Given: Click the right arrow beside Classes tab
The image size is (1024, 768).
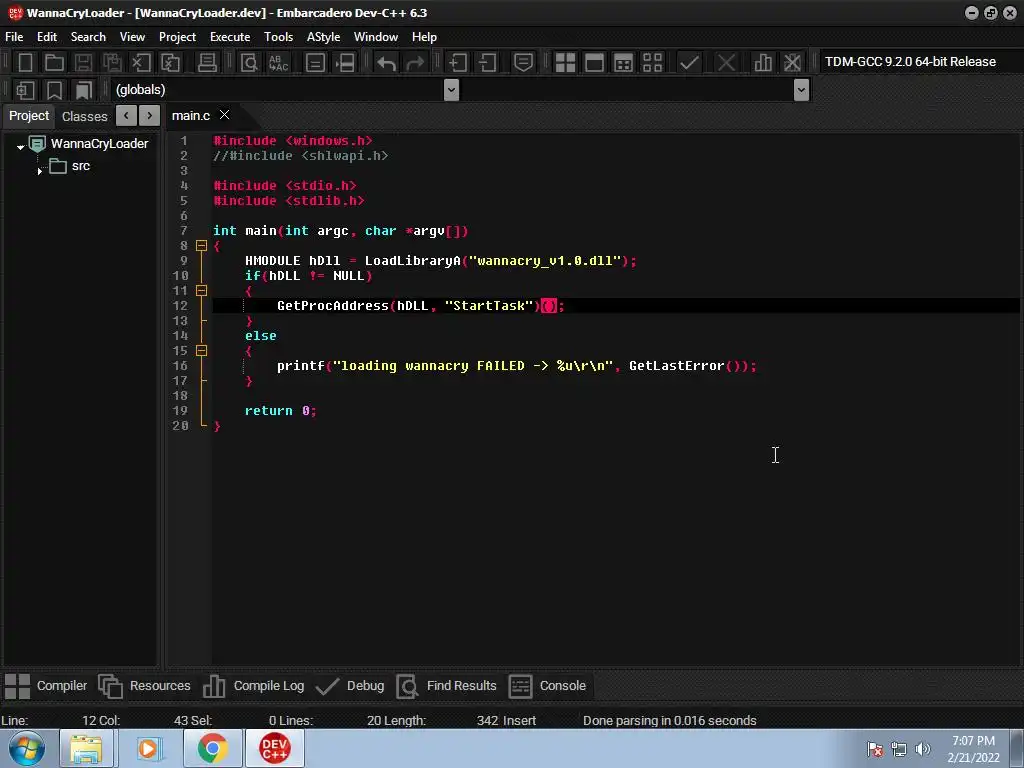Looking at the screenshot, I should 150,116.
